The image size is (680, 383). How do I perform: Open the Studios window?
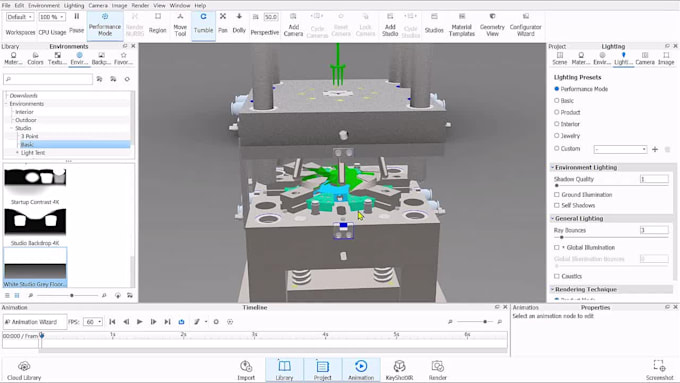pos(434,23)
